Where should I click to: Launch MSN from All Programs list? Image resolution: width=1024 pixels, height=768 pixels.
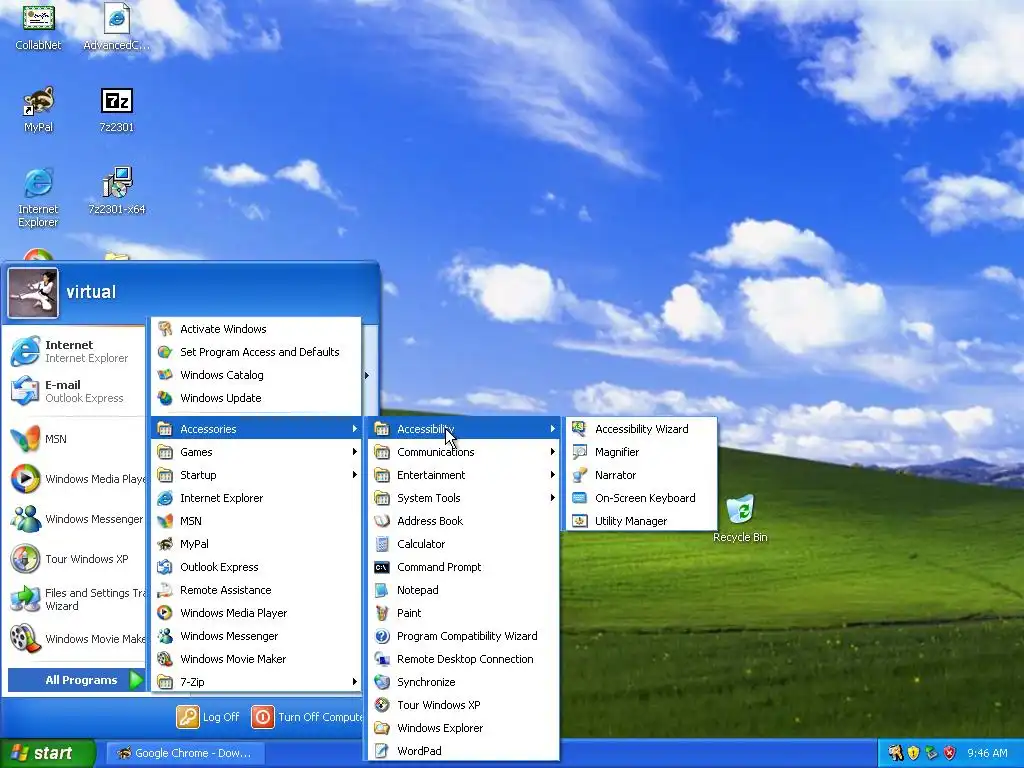tap(256, 520)
